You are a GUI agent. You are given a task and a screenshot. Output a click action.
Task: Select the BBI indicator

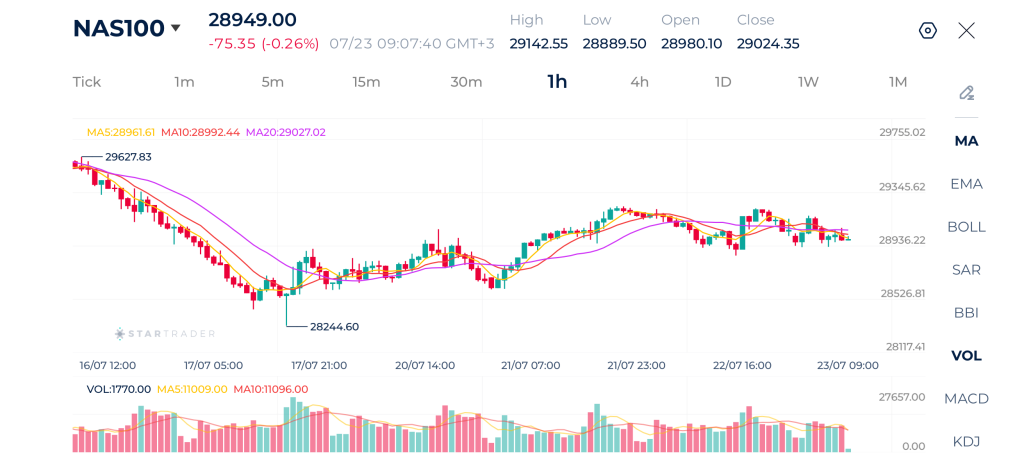(x=967, y=313)
